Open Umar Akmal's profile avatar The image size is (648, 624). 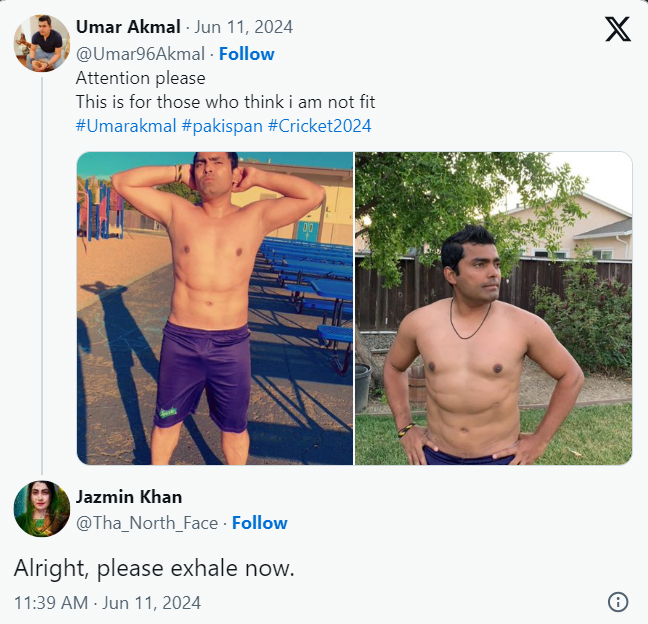point(41,43)
